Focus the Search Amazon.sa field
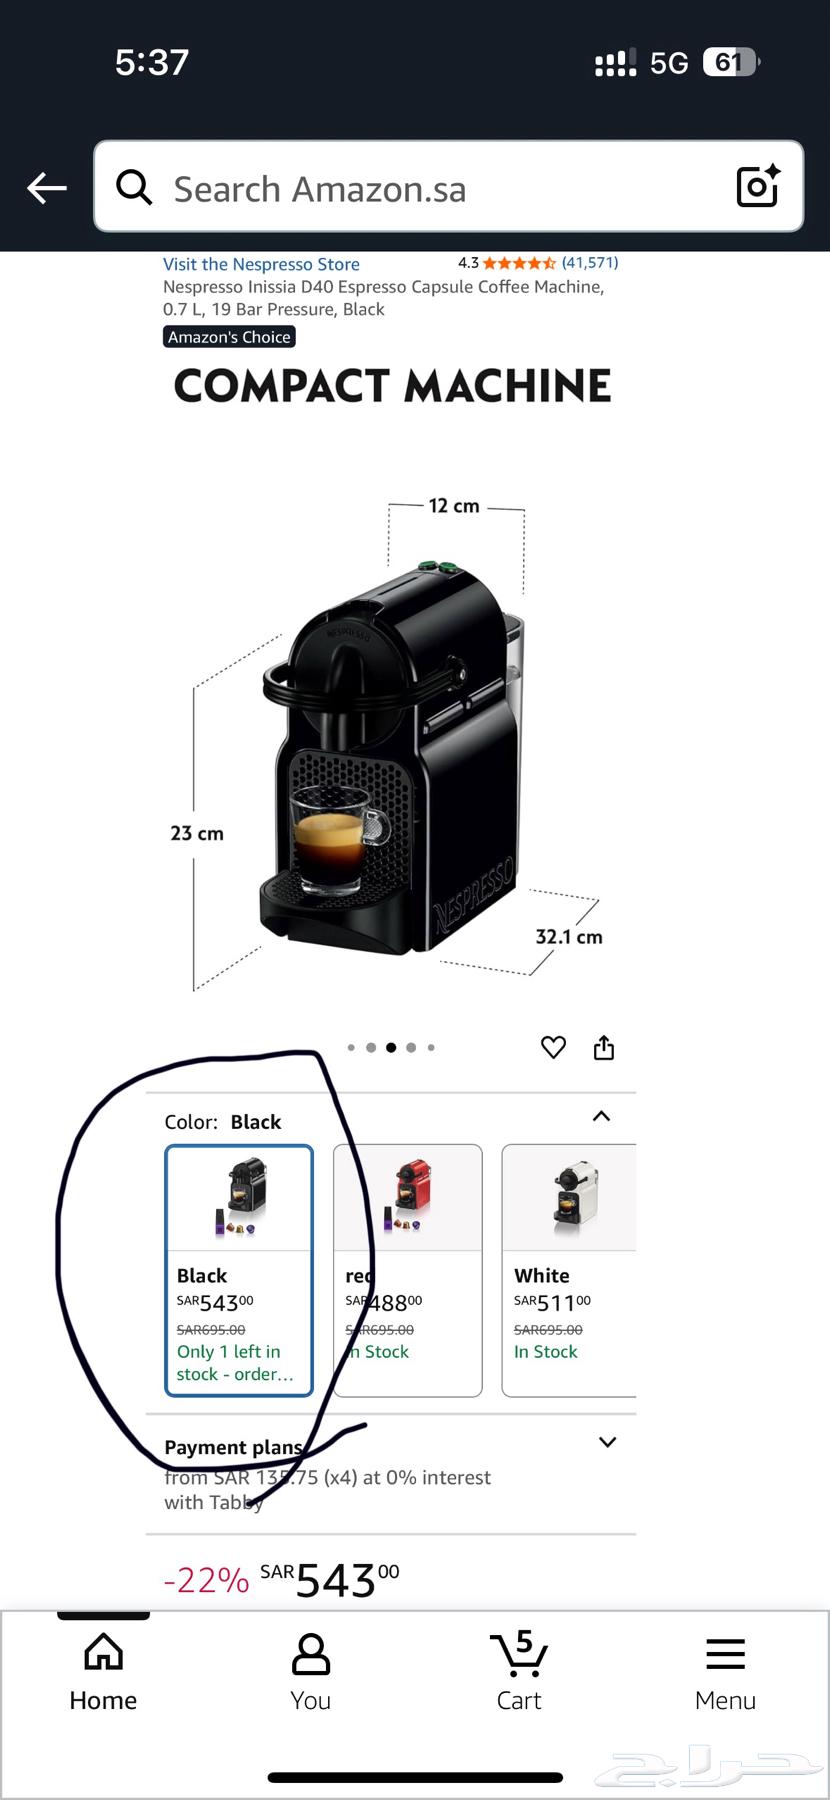The height and width of the screenshot is (1800, 830). 448,187
